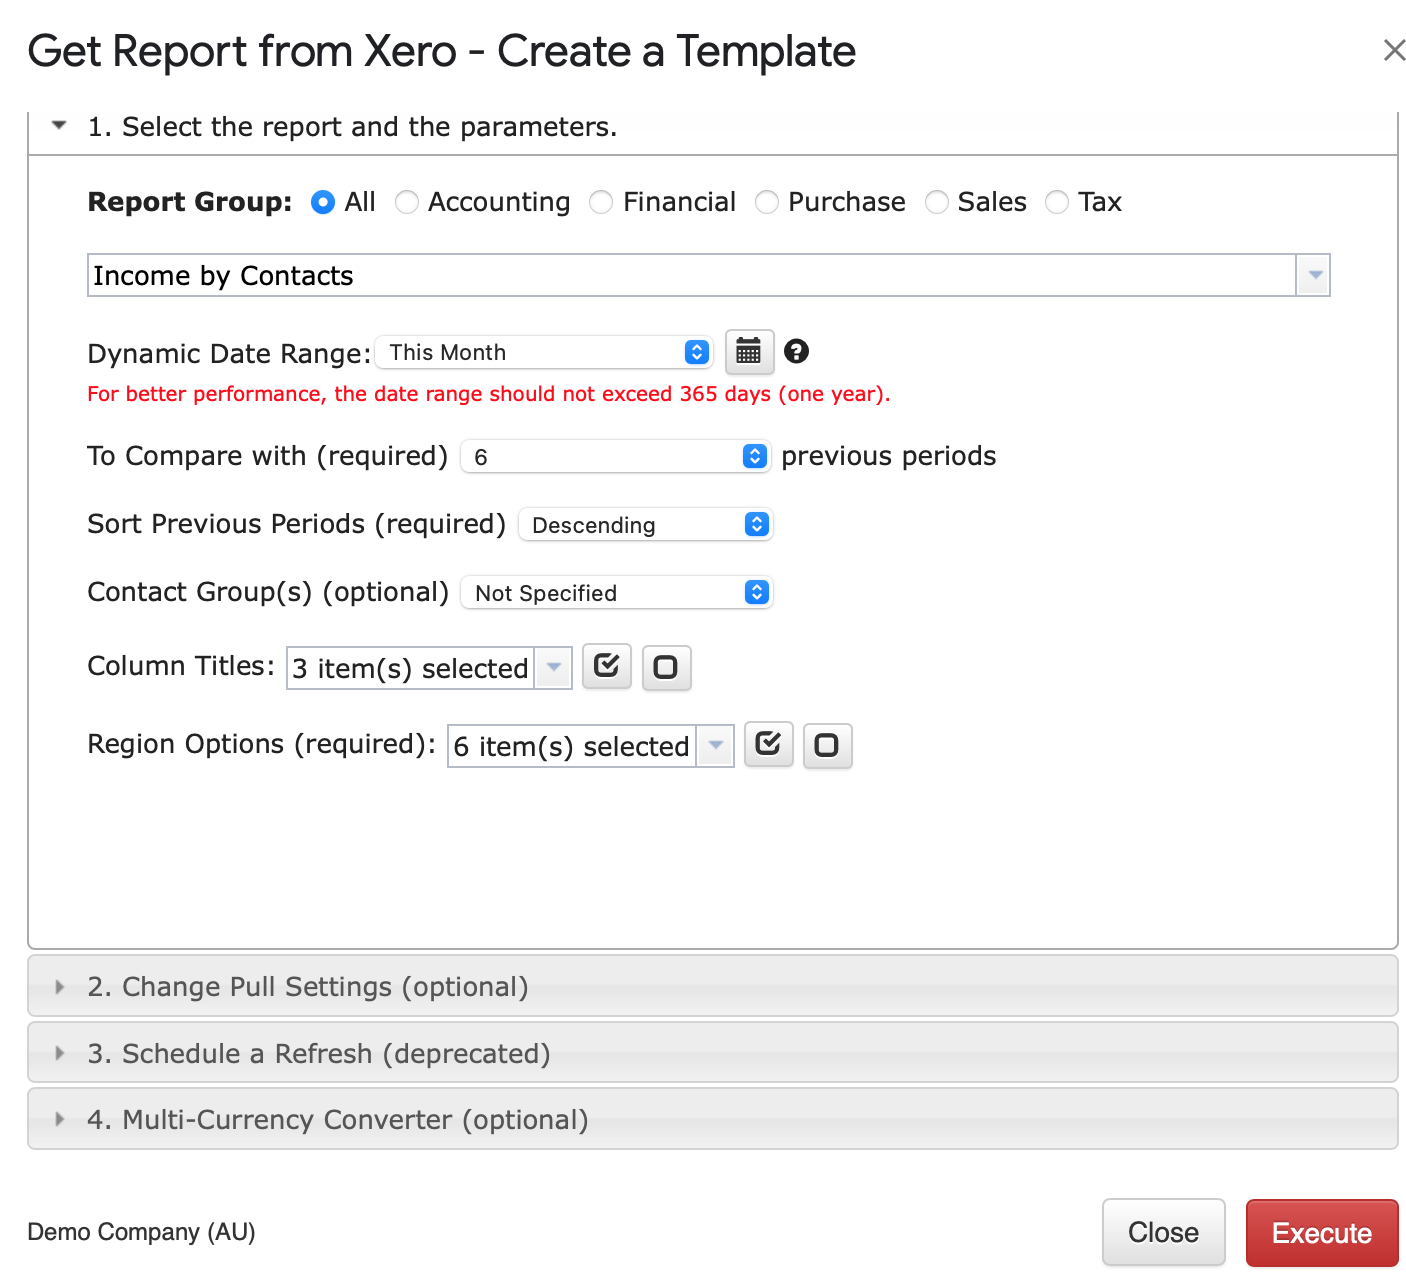
Task: Open the Descending sort order dropdown
Action: tap(646, 524)
